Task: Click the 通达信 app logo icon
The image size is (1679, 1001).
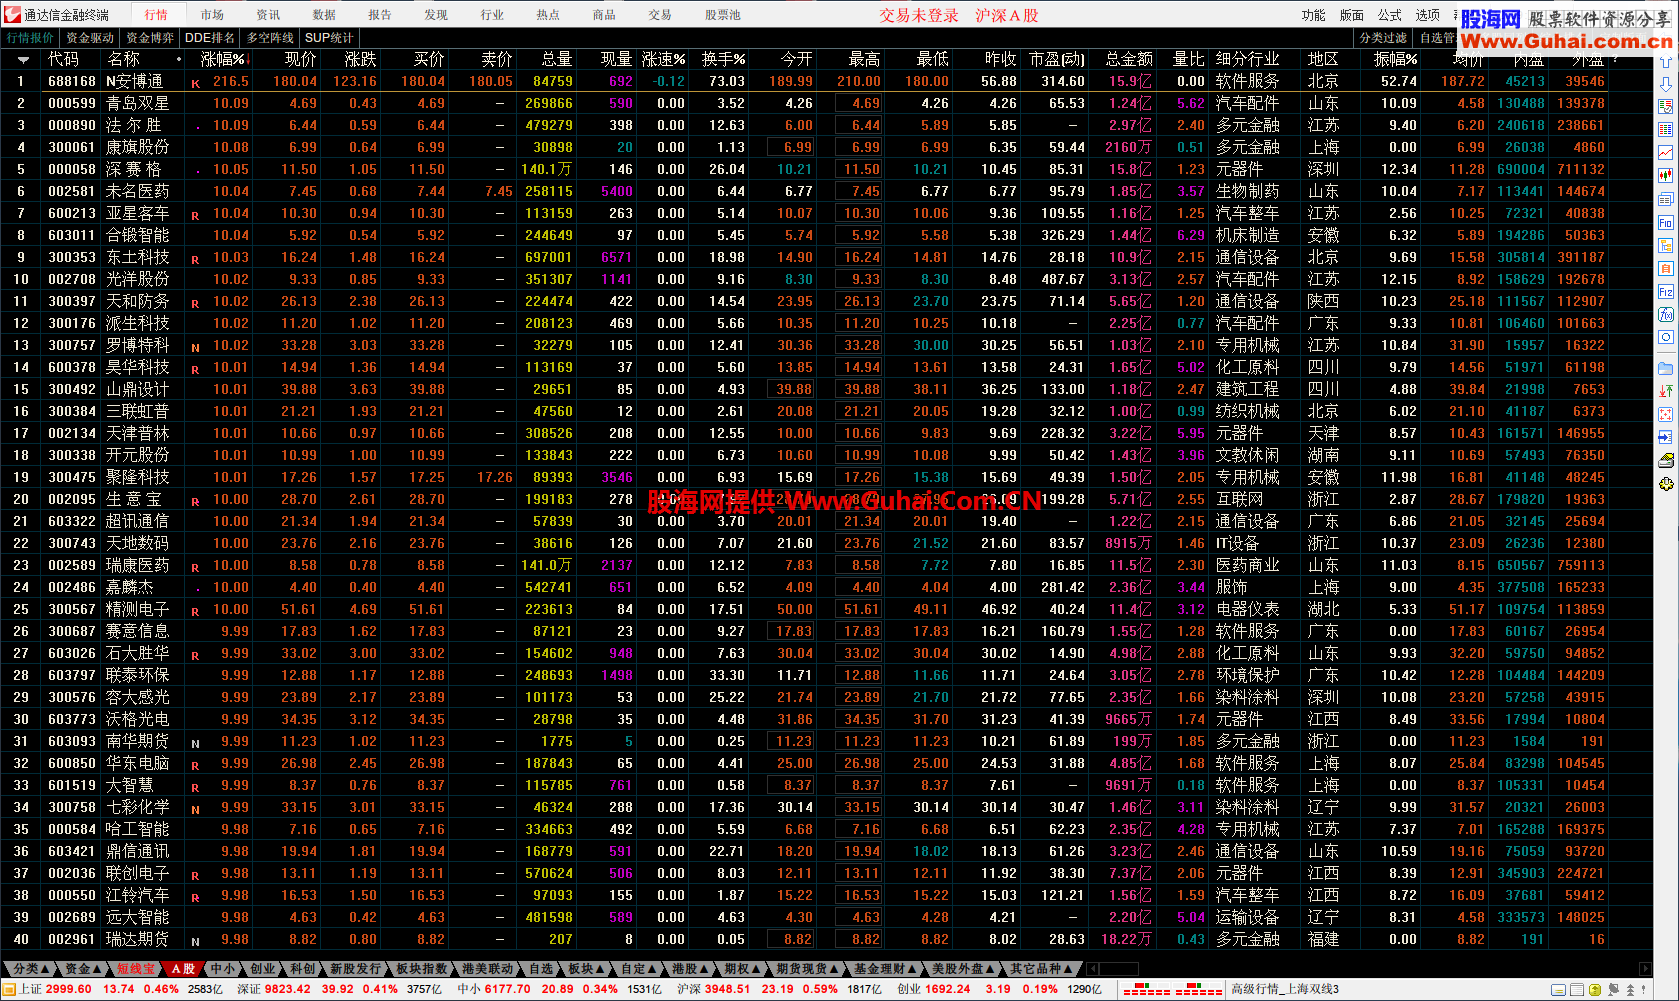Action: (12, 14)
